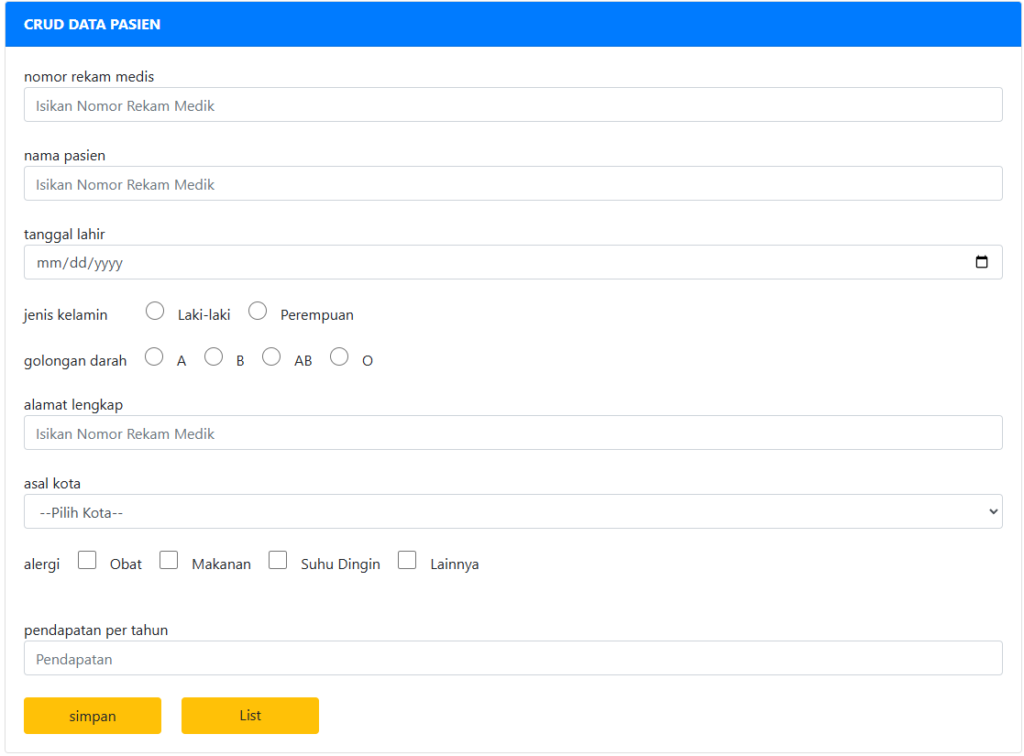Focus the alamat lengkap input field
Image resolution: width=1024 pixels, height=756 pixels.
[x=513, y=433]
